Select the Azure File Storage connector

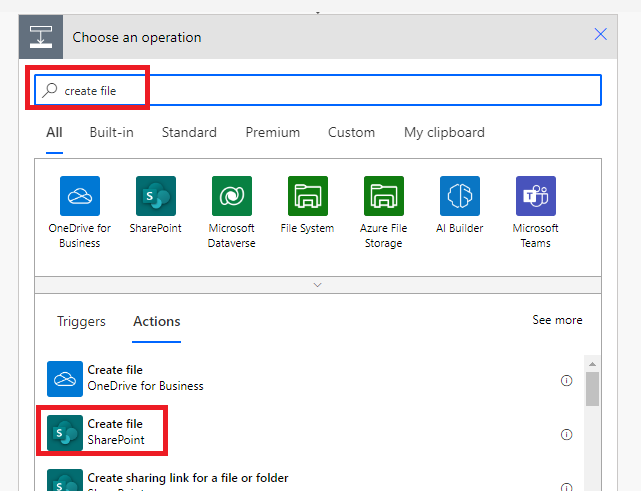coord(383,196)
